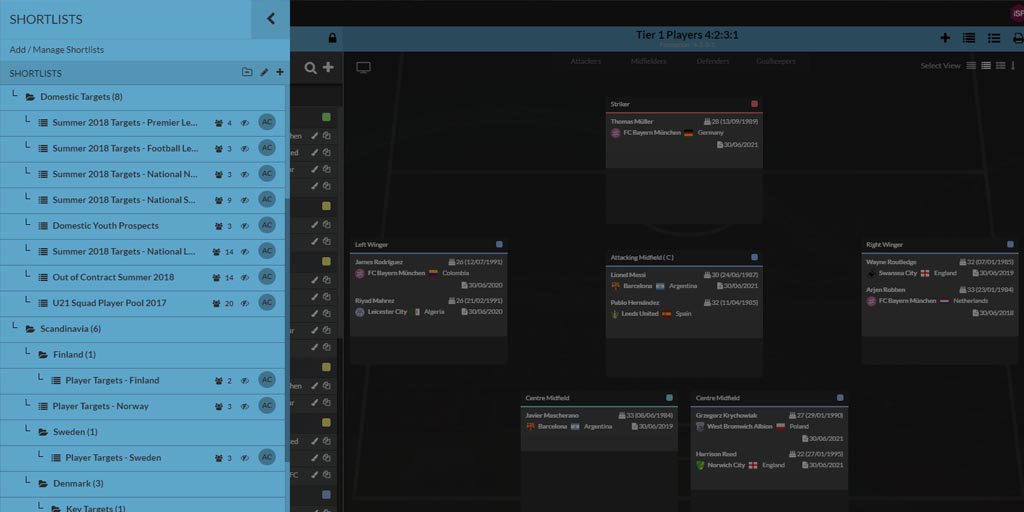Collapse the Shortlists side panel
Viewport: 1024px width, 512px height.
click(x=271, y=19)
